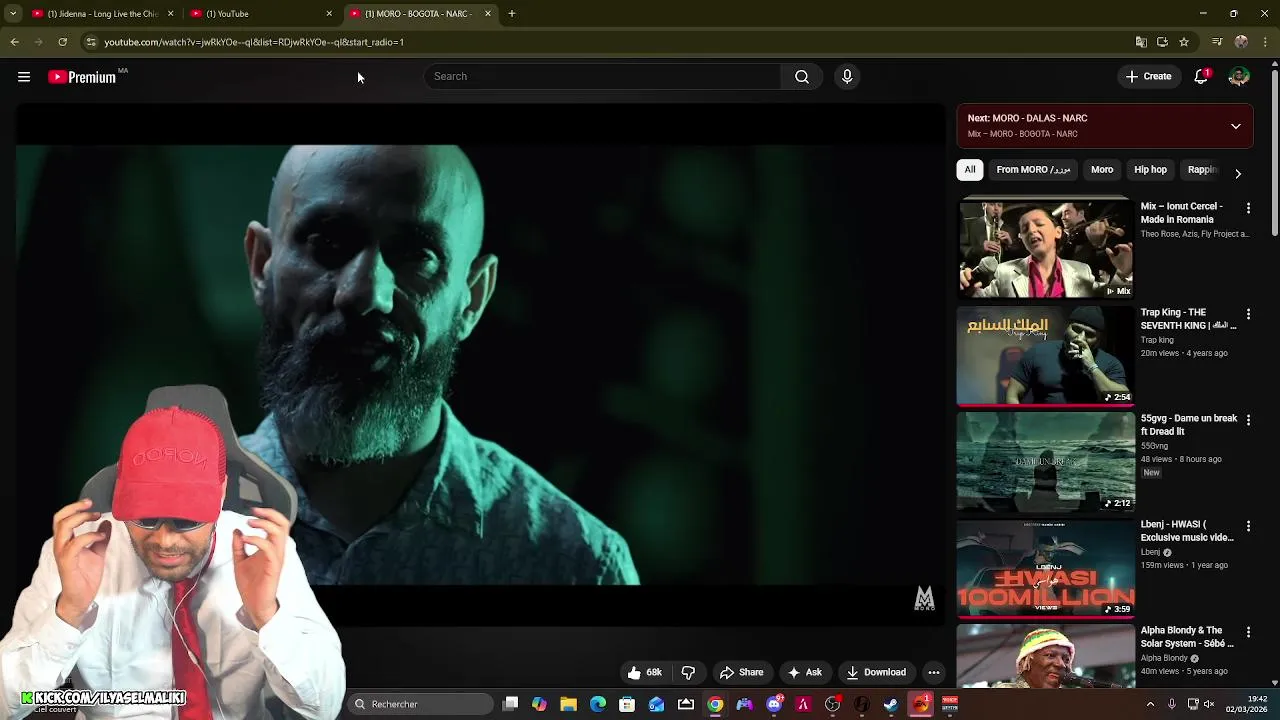Click the Create button
Screen dimensions: 1280x720
(x=1148, y=77)
